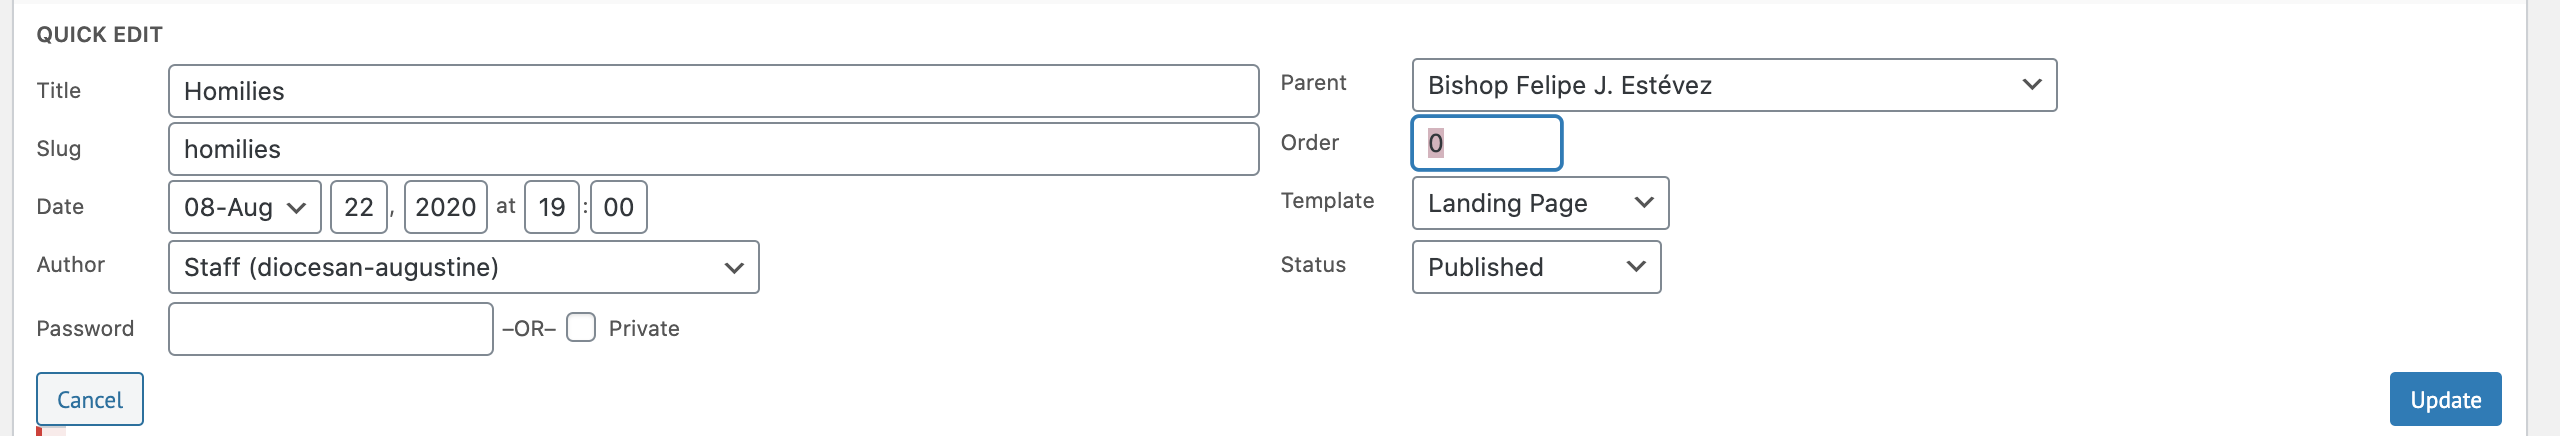Viewport: 2560px width, 436px height.
Task: Click the Order number field
Action: [1486, 143]
